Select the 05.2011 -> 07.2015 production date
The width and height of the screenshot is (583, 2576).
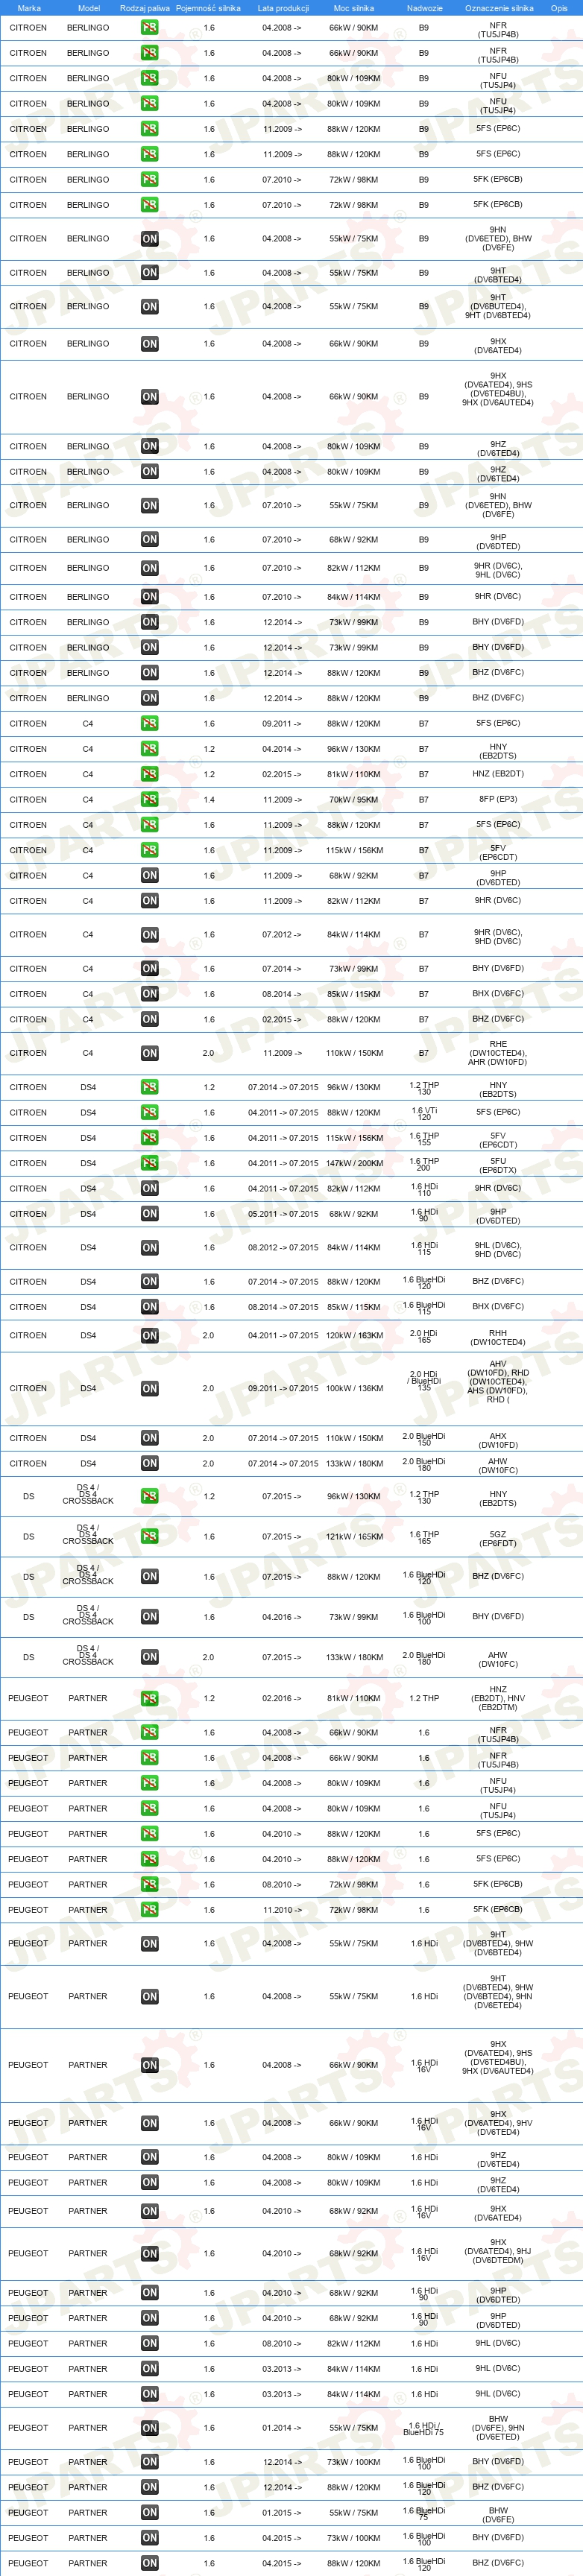pos(283,1214)
